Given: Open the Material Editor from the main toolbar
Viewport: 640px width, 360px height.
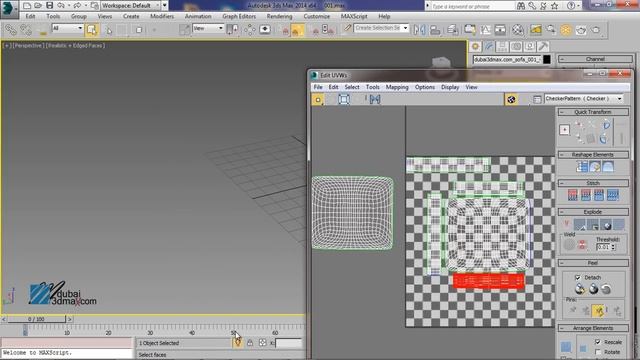Looking at the screenshot, I should tap(518, 29).
